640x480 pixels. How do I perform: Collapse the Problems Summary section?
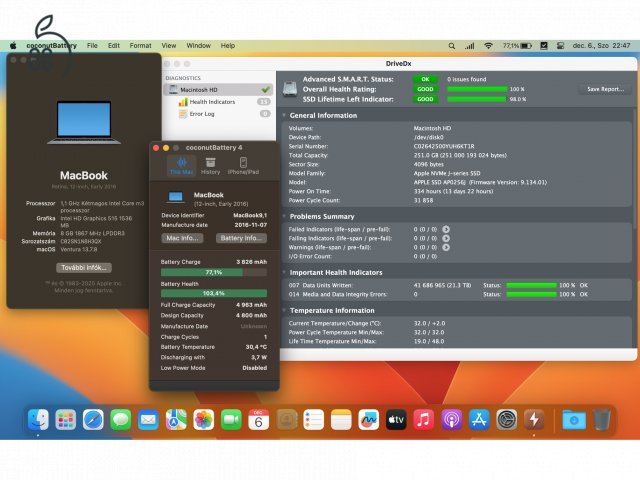tap(284, 216)
